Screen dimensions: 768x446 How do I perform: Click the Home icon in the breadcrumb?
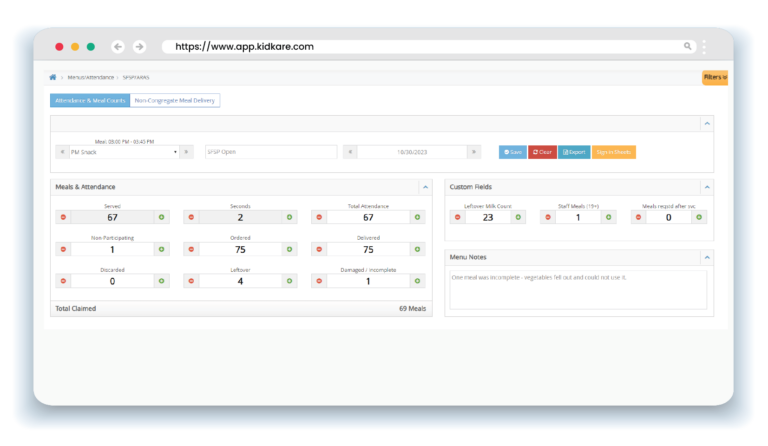coord(53,77)
